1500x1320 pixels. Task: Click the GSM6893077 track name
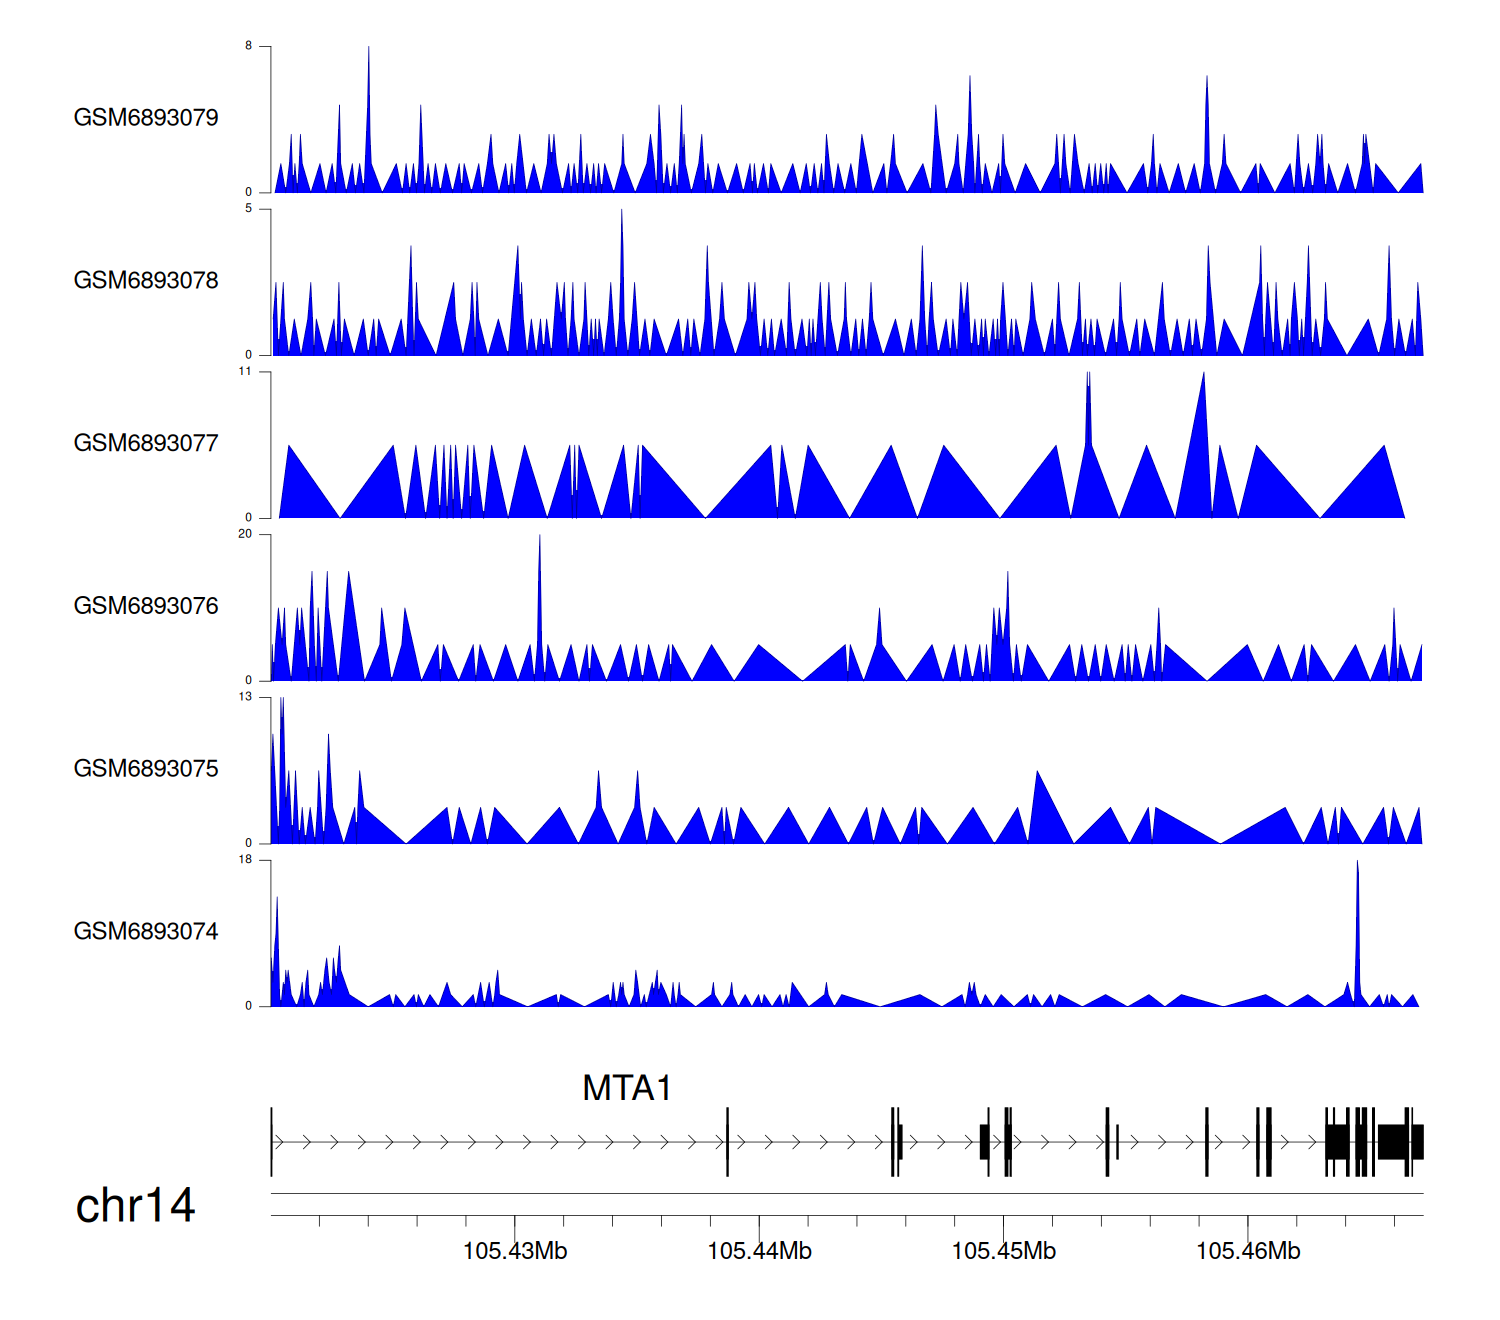pyautogui.click(x=146, y=444)
